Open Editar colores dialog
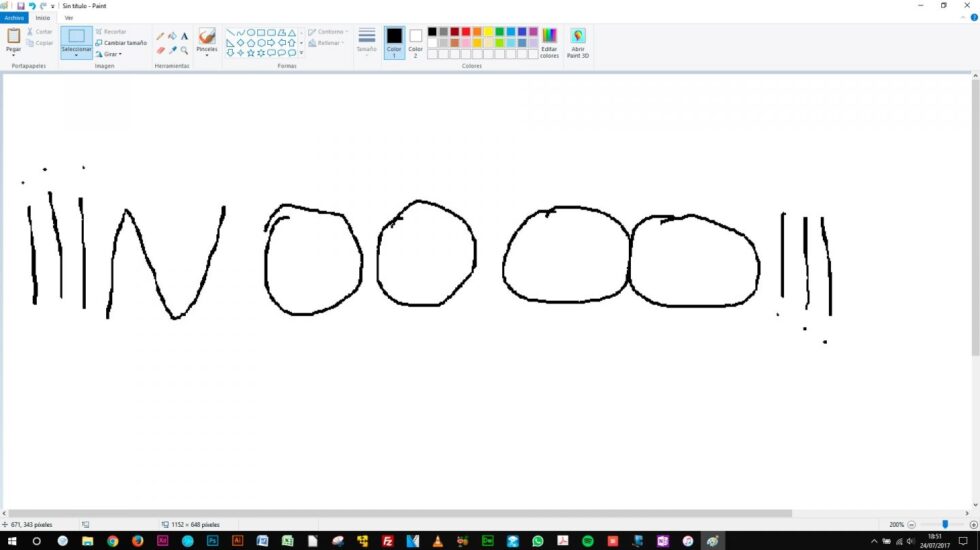Image resolution: width=980 pixels, height=550 pixels. tap(549, 43)
